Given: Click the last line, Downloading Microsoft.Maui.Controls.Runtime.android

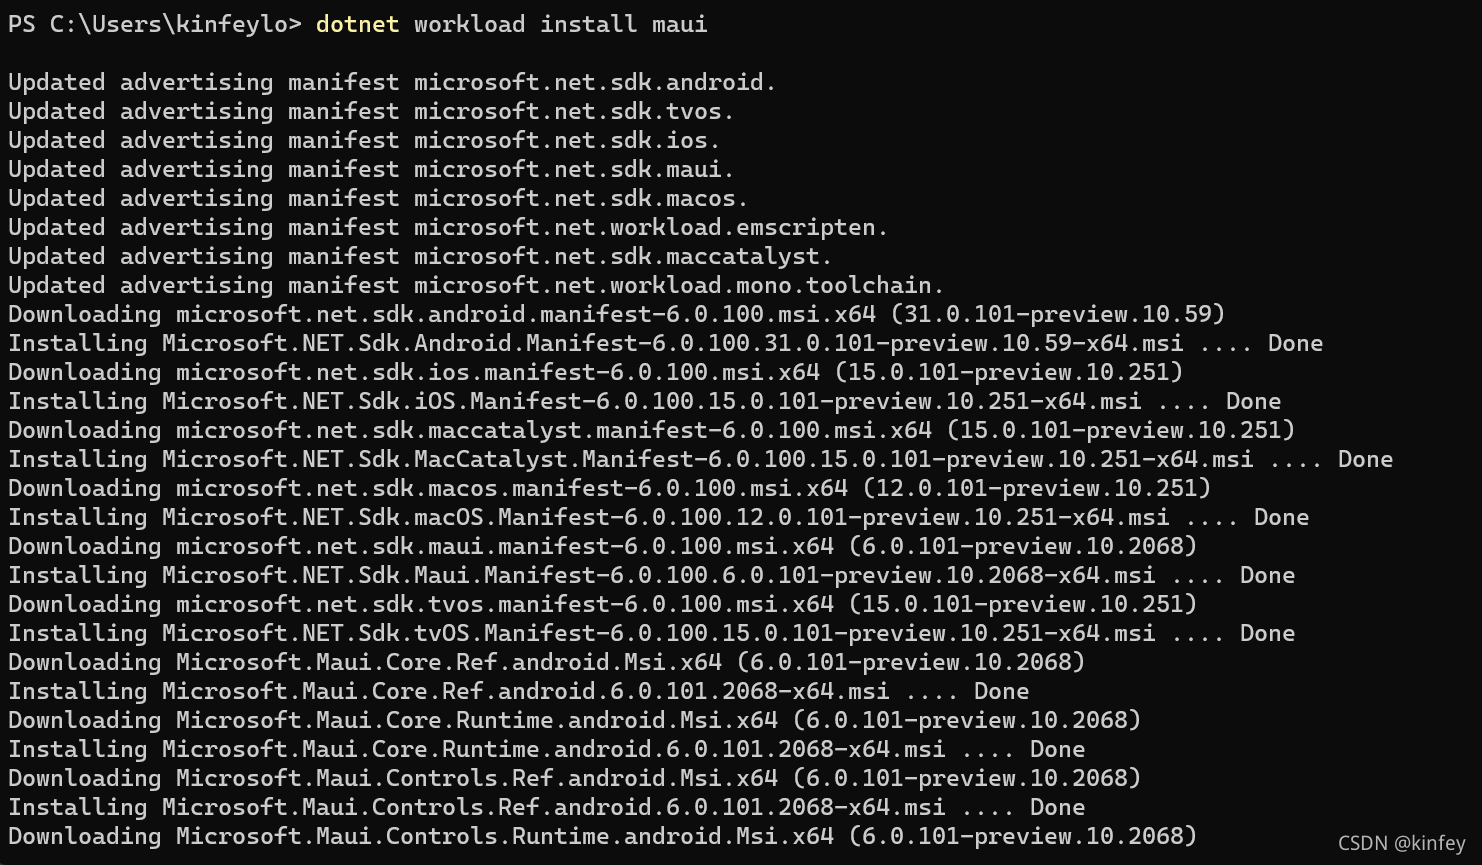Looking at the screenshot, I should coord(602,836).
